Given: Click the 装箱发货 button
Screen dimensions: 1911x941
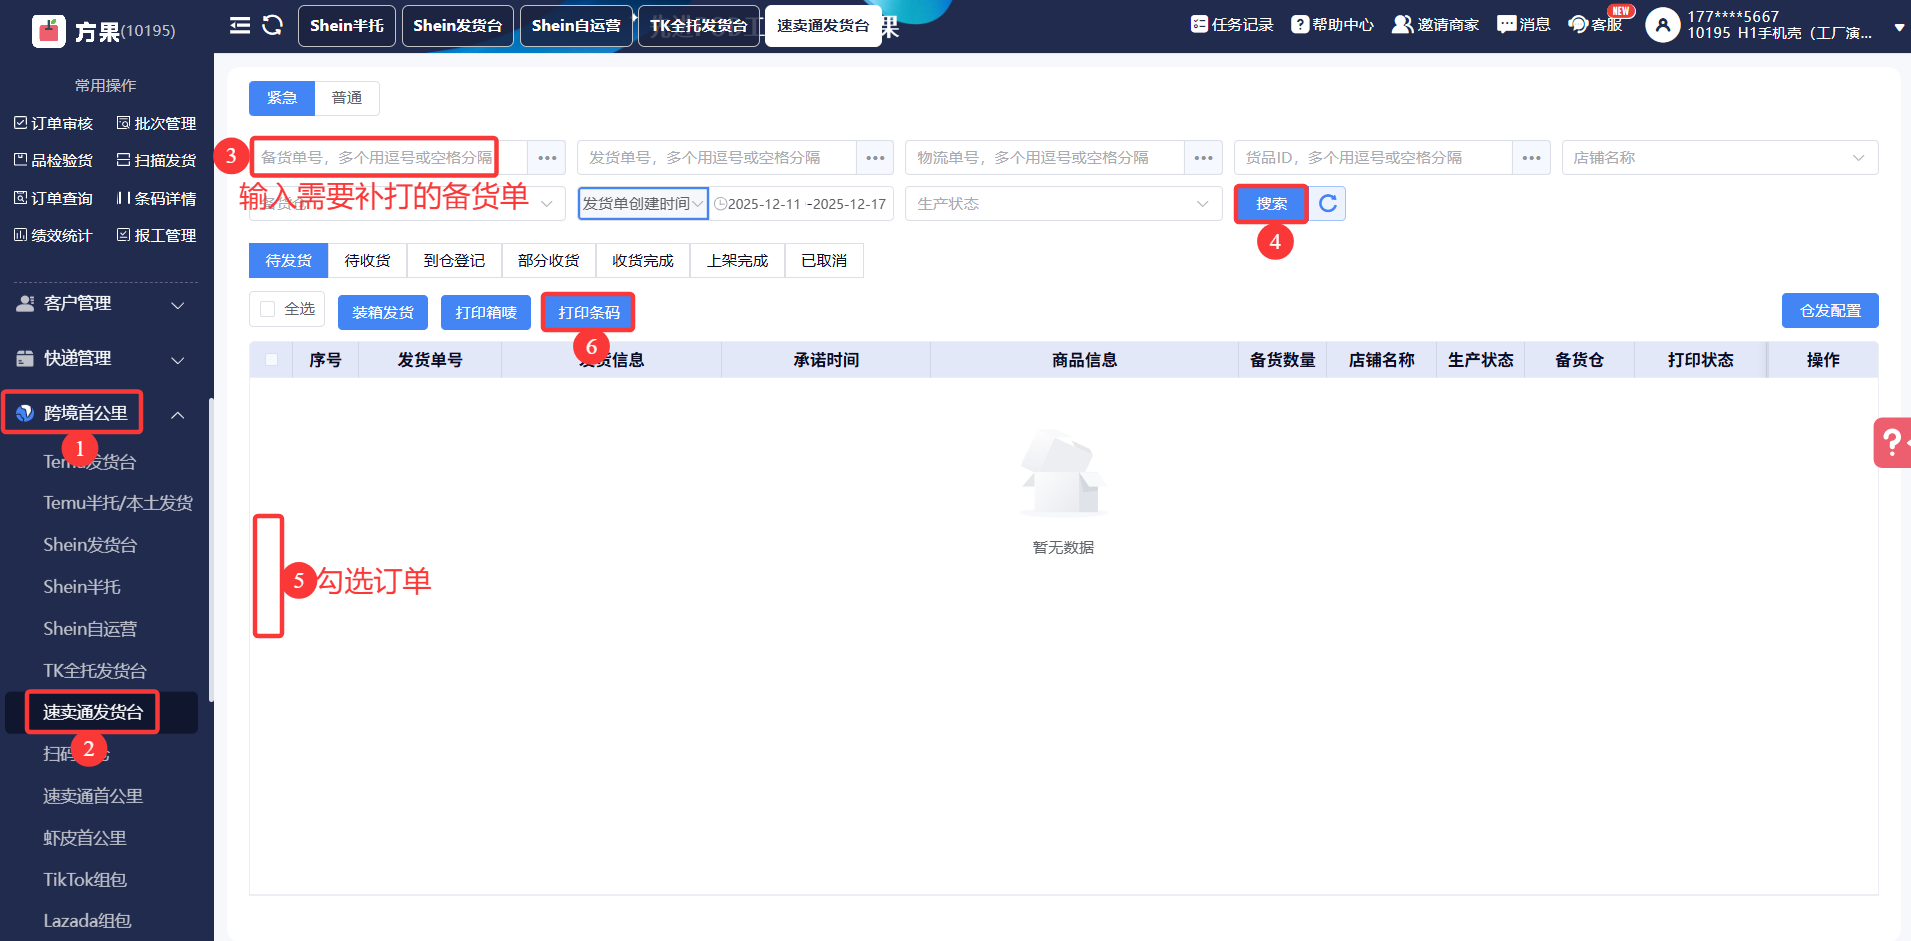Looking at the screenshot, I should (x=383, y=313).
